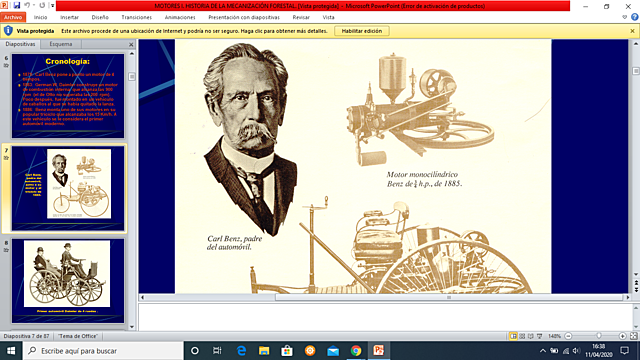The image size is (640, 360).
Task: Click the Redo icon in quick access toolbar
Action: tap(42, 5)
